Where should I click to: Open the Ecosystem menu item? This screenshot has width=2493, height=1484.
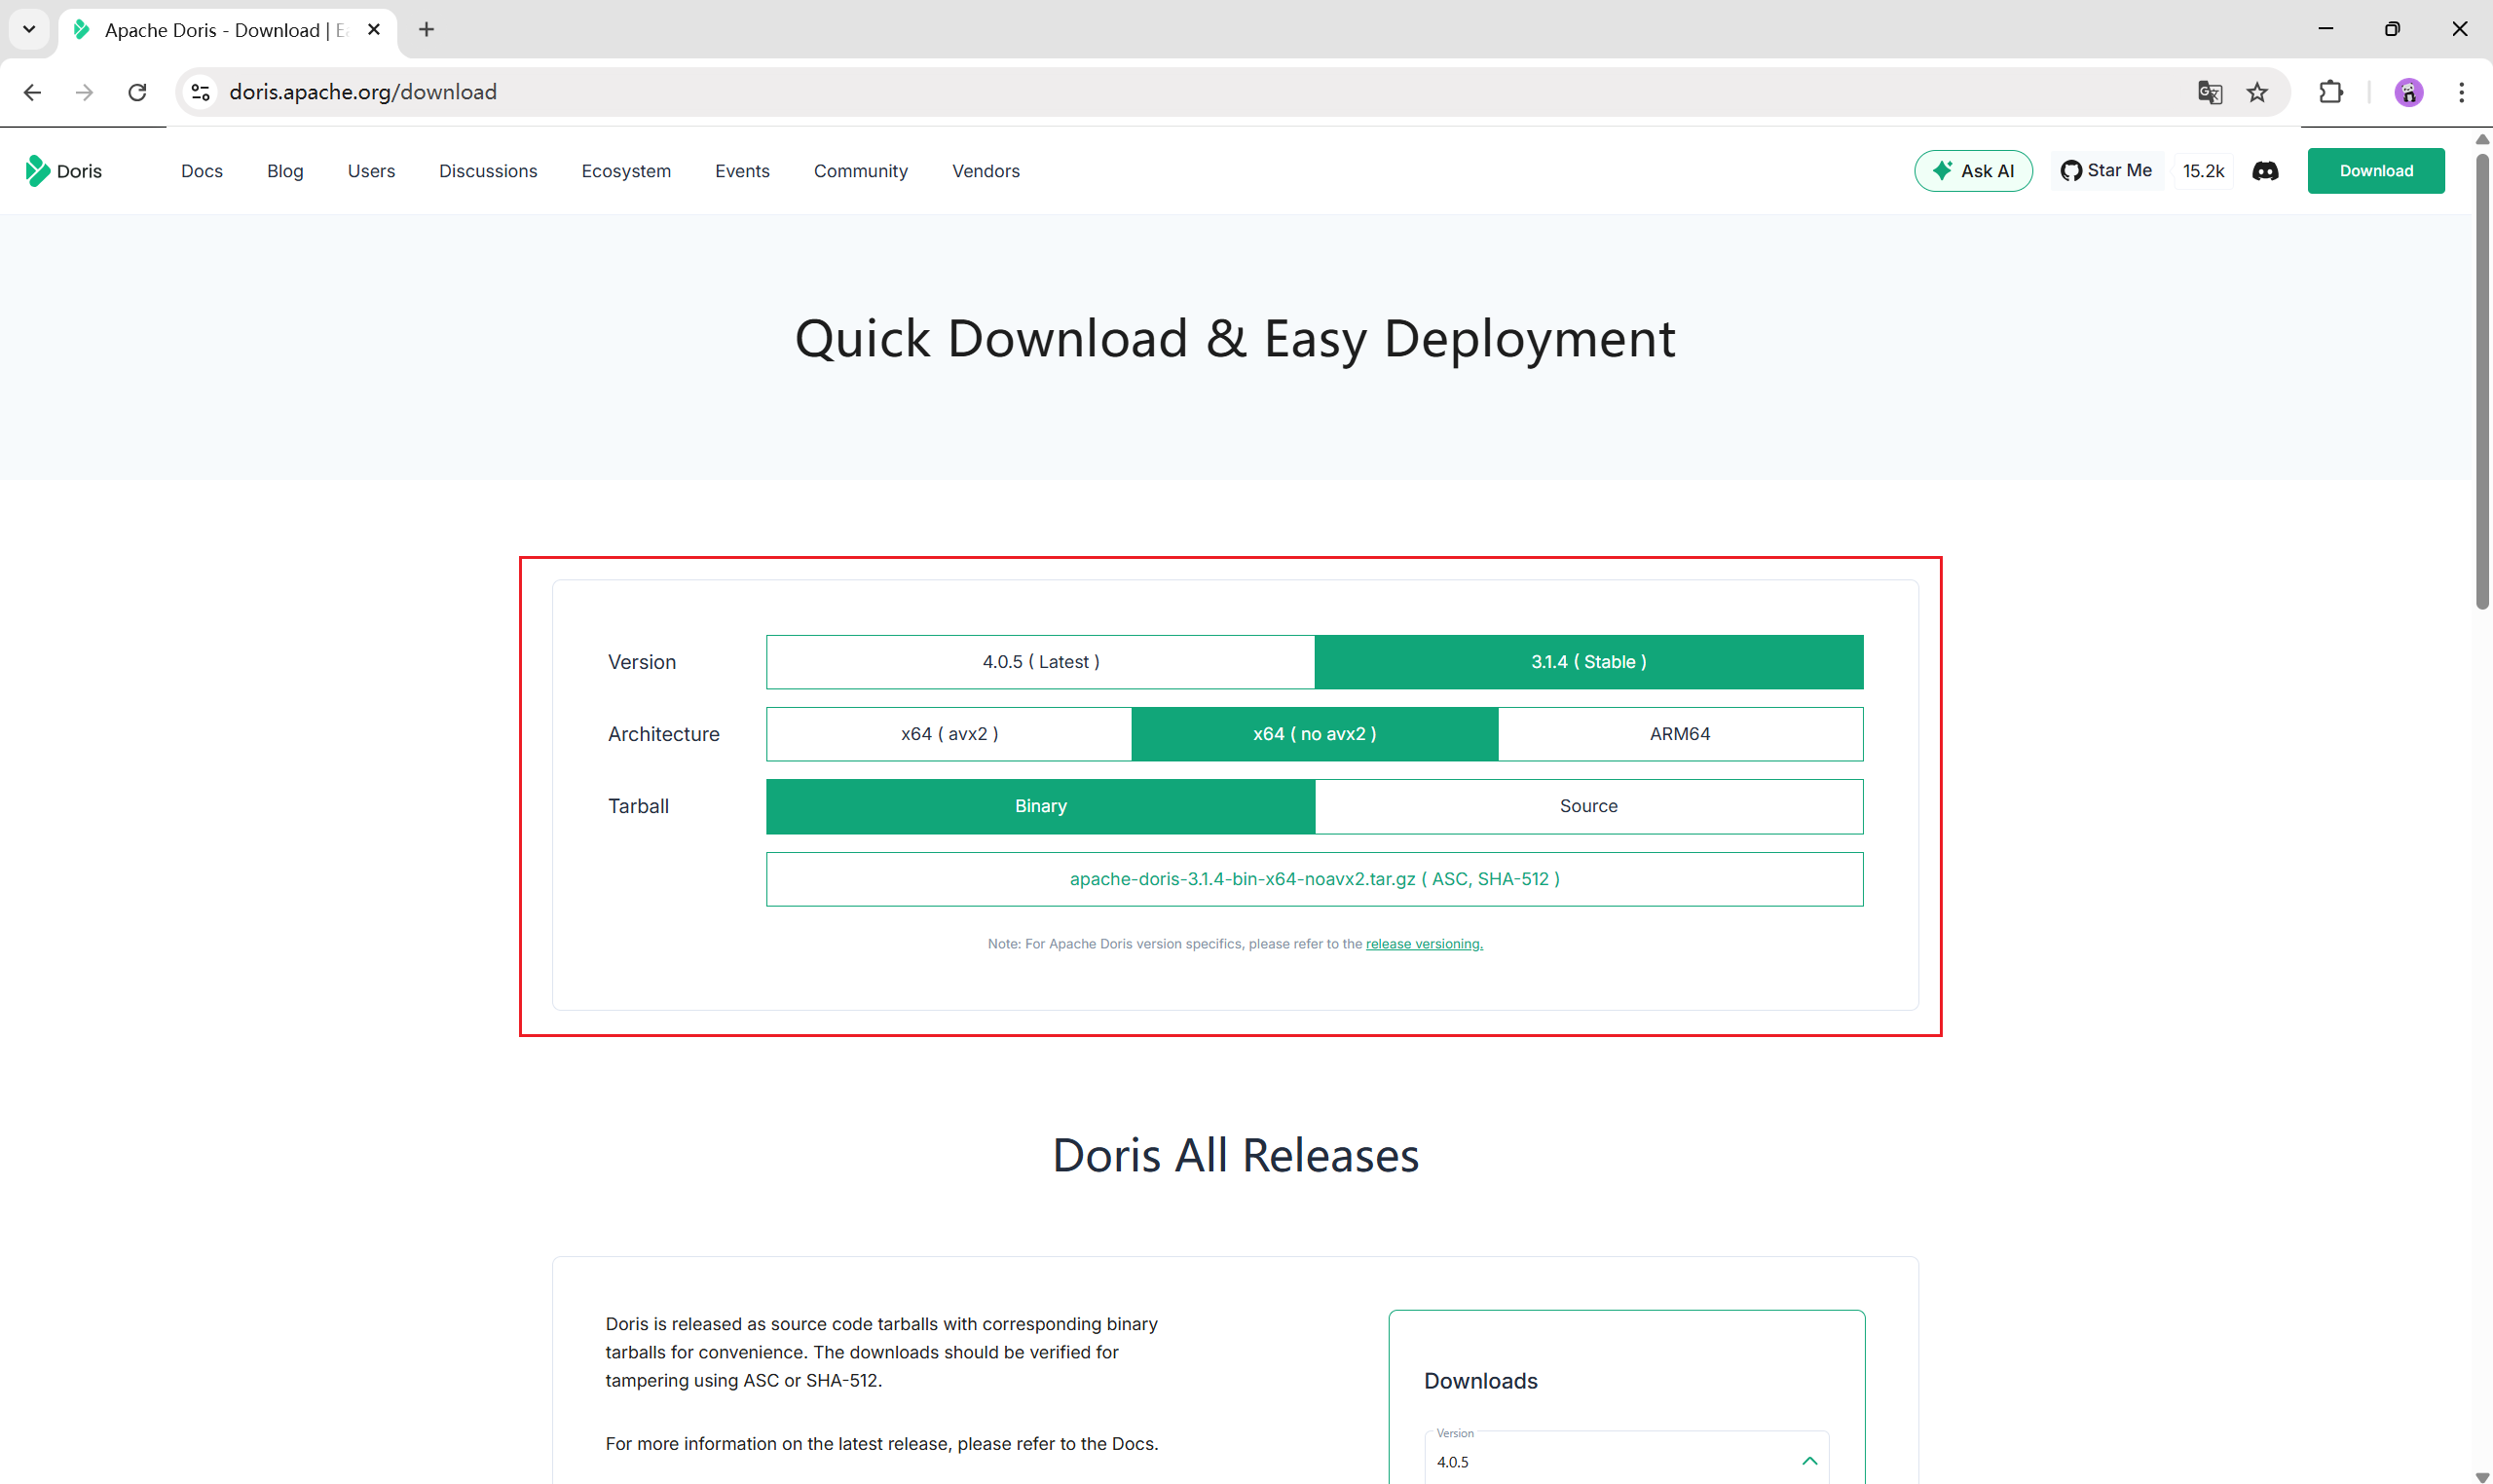pyautogui.click(x=626, y=171)
